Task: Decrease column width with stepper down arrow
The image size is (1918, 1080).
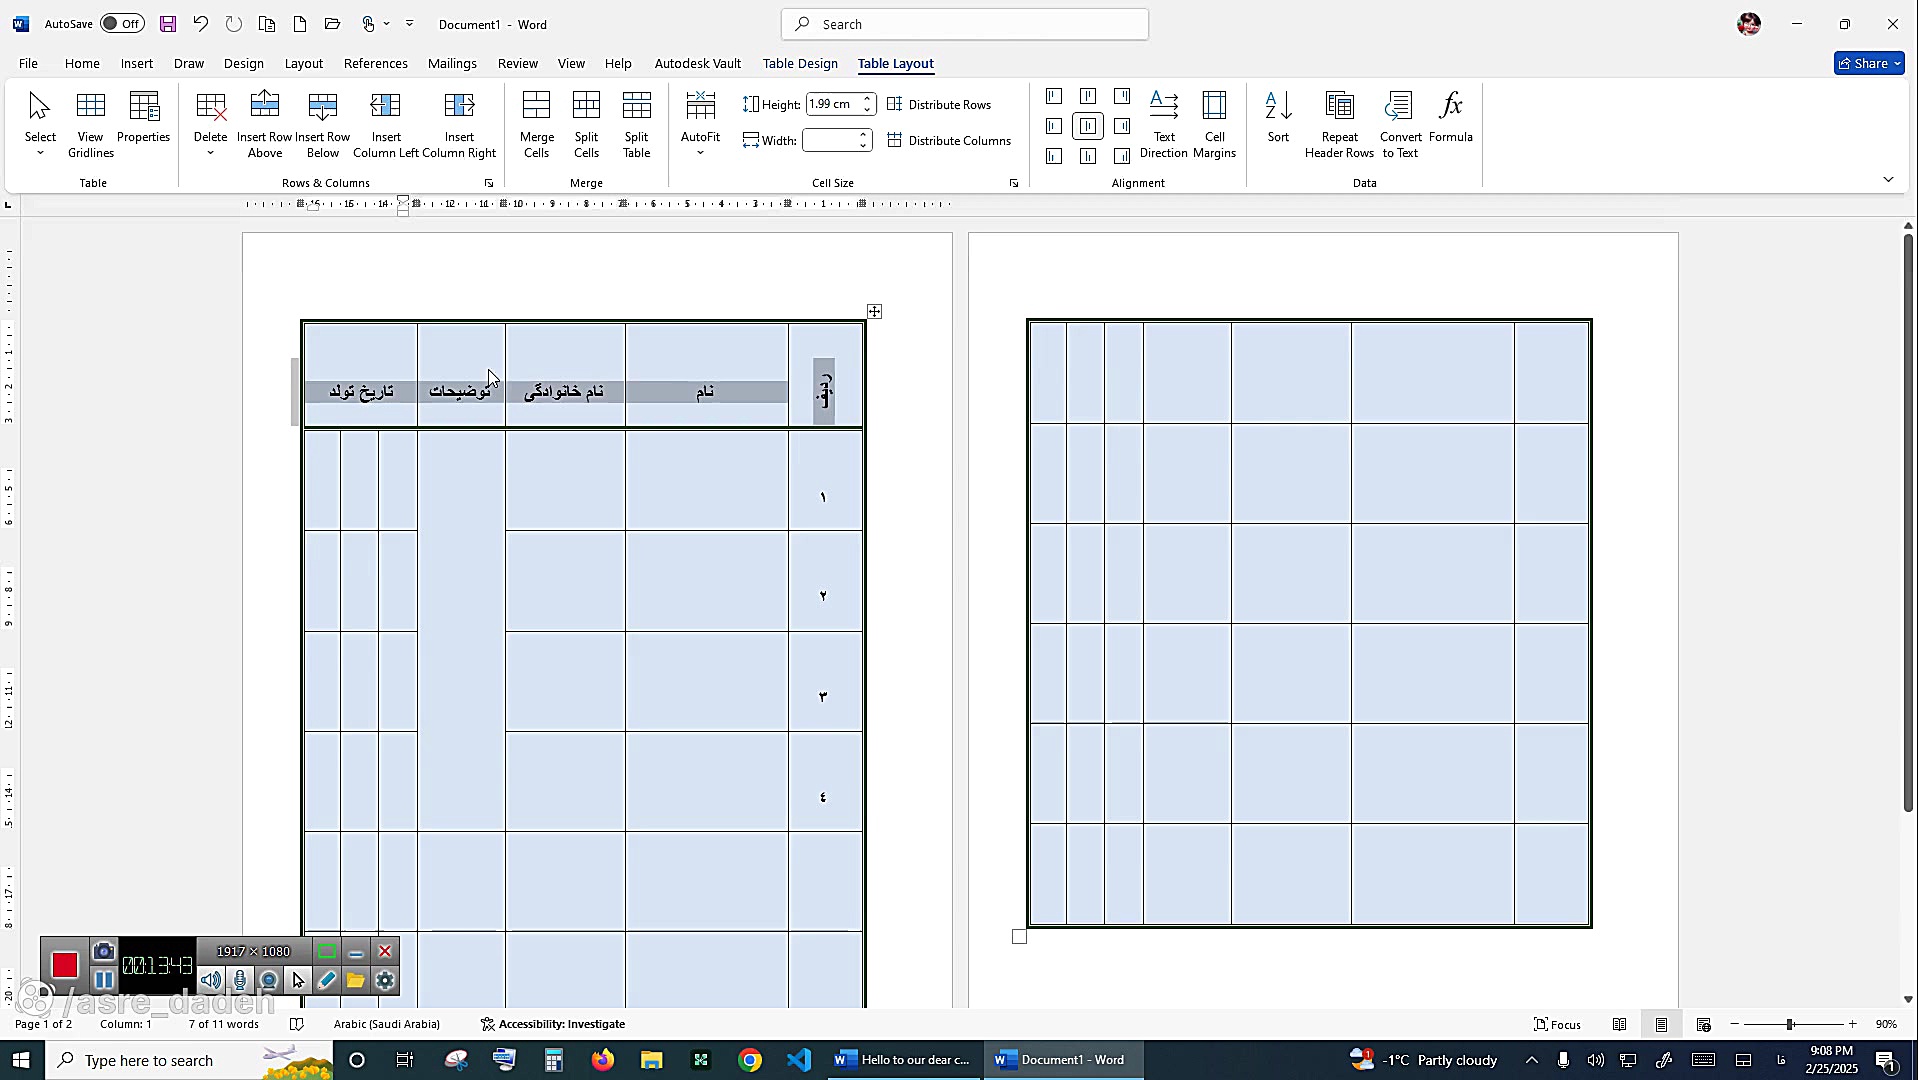Action: point(864,146)
